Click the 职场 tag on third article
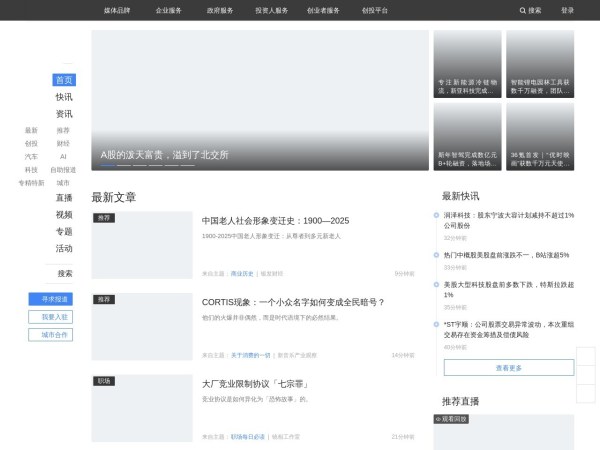 (x=104, y=381)
